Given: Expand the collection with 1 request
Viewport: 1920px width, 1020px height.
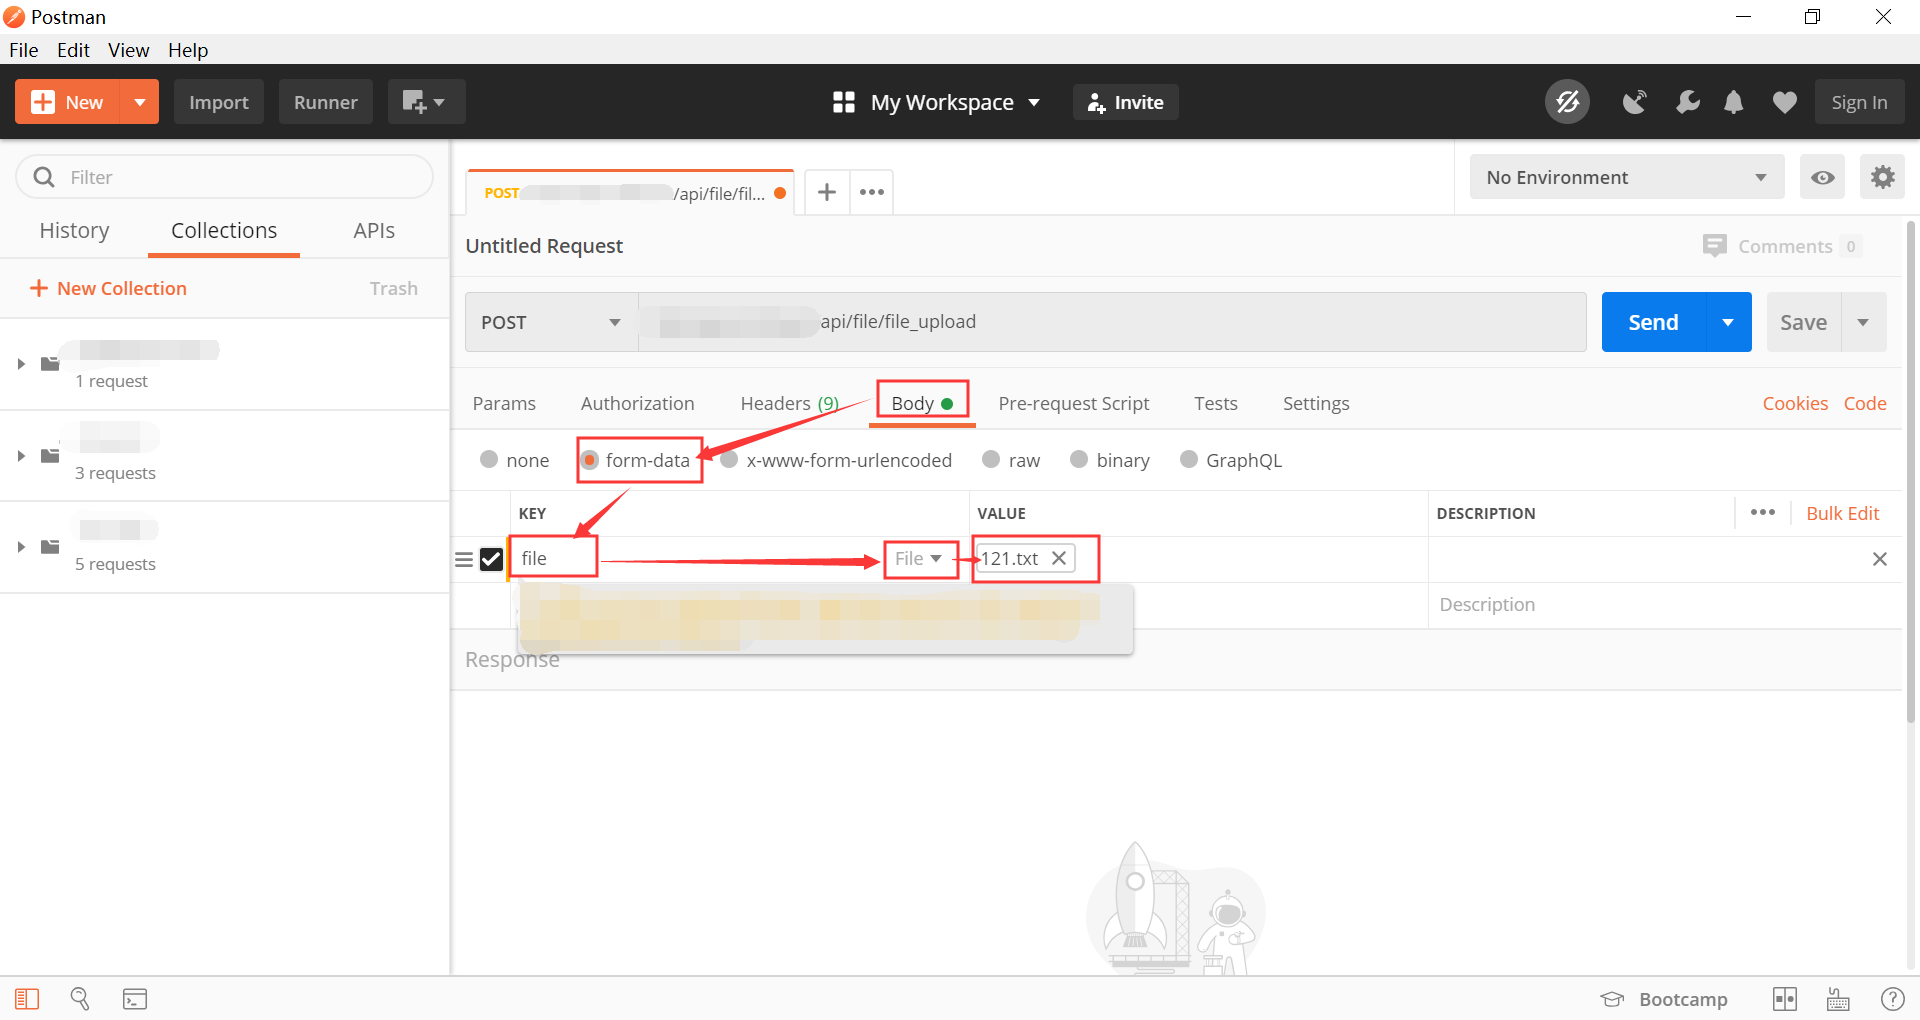Looking at the screenshot, I should pos(21,364).
